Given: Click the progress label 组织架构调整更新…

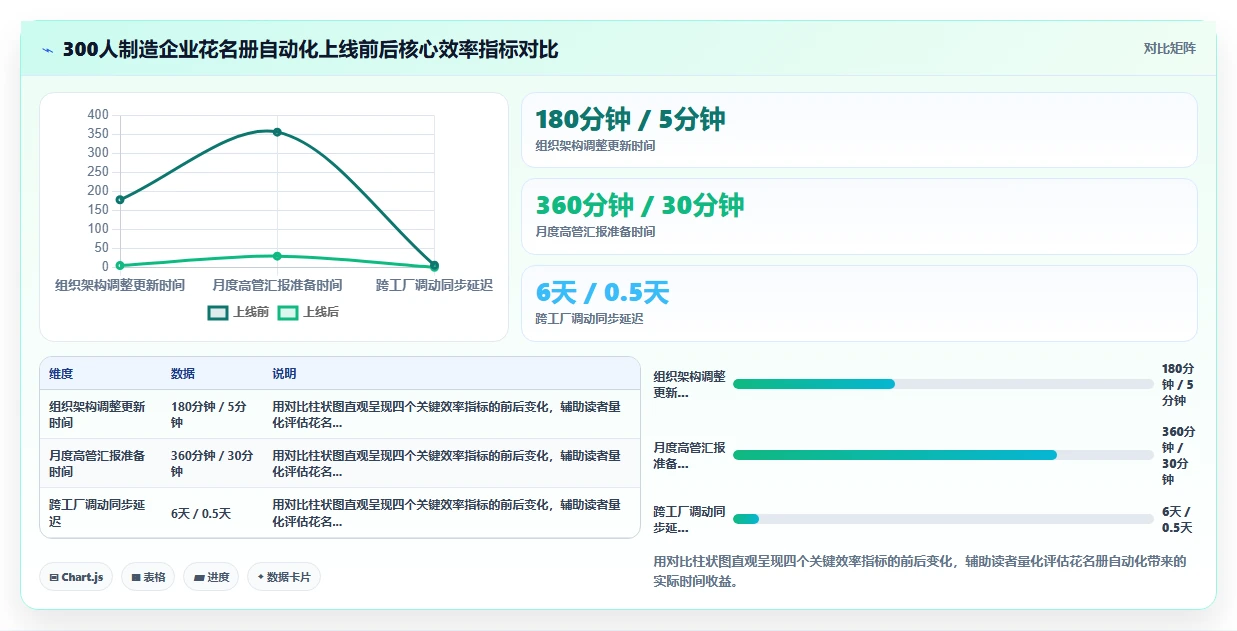Looking at the screenshot, I should point(690,385).
